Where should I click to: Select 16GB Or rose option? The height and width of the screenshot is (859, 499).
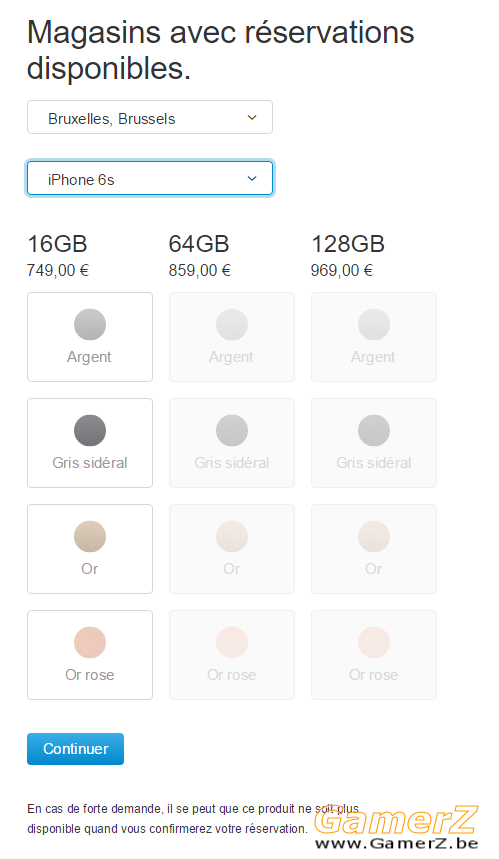[x=90, y=655]
